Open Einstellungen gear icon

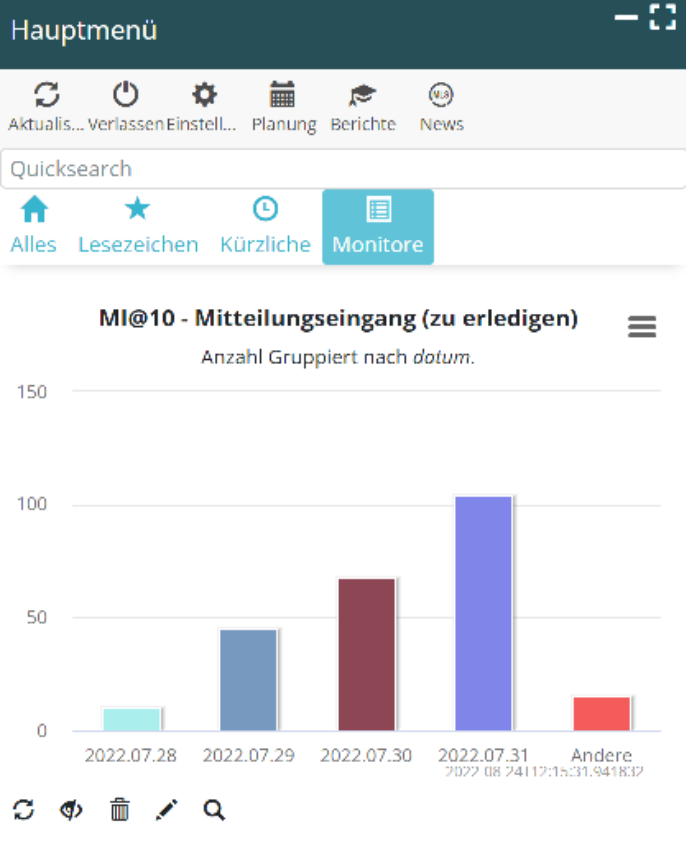tap(204, 95)
